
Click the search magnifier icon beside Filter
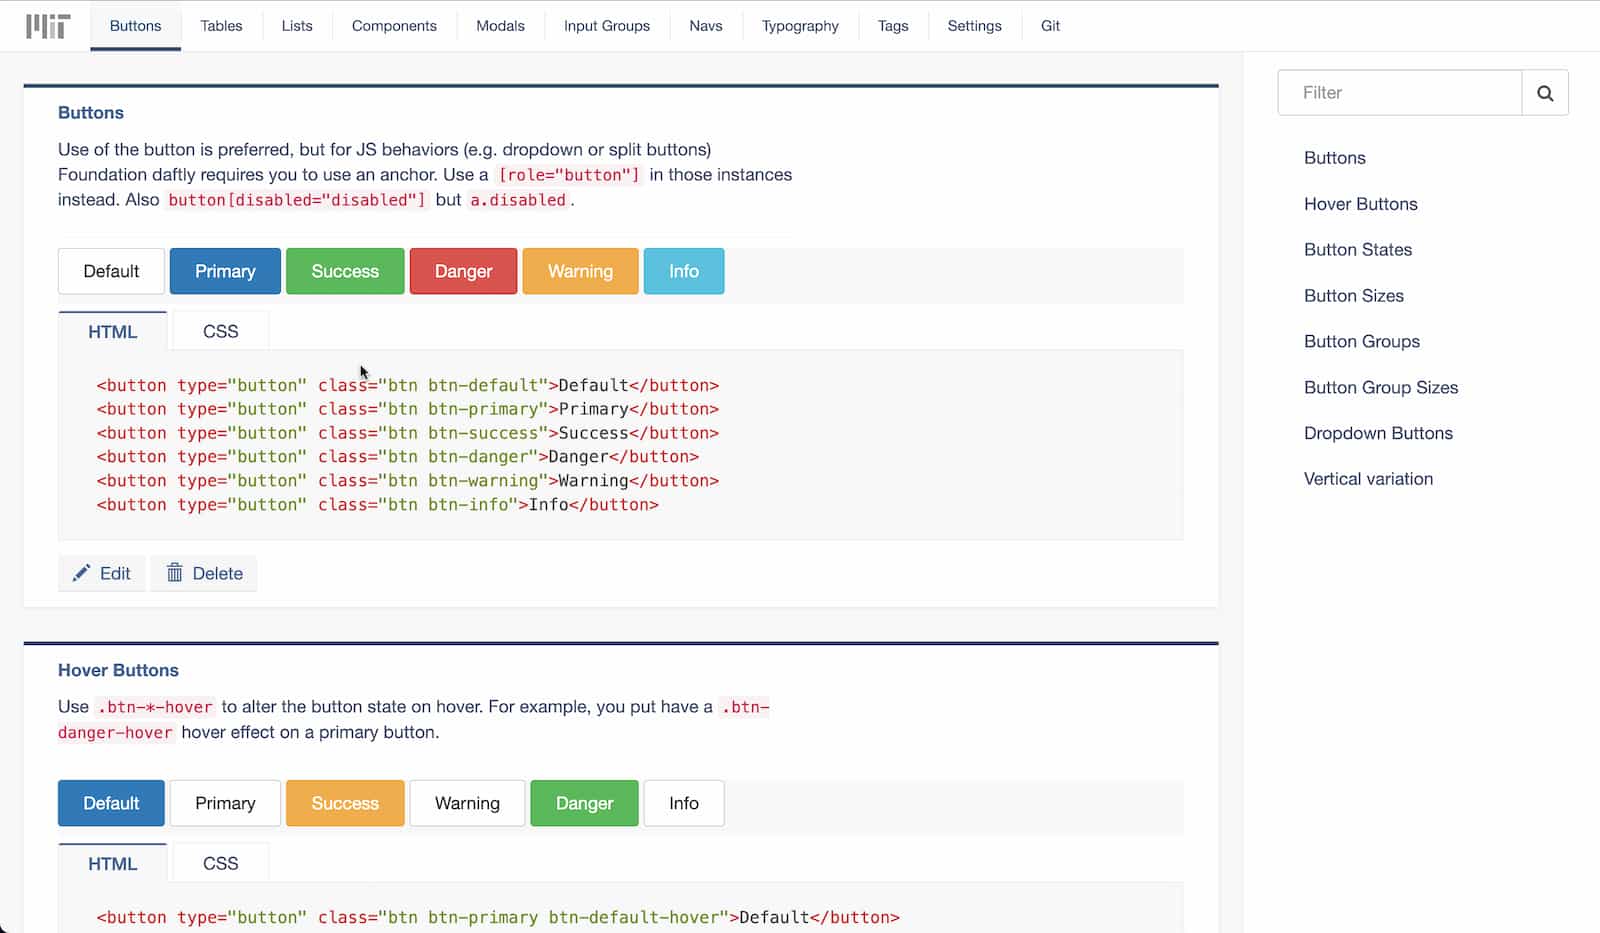pos(1545,93)
